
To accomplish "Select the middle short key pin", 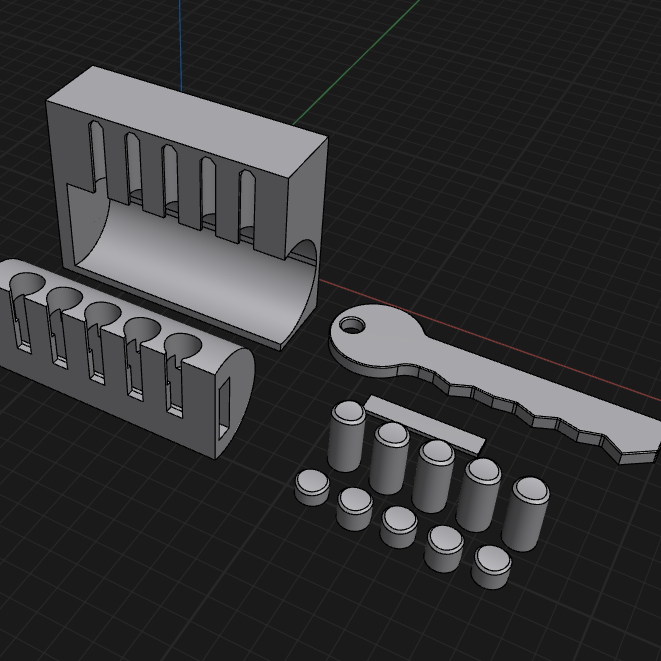I will (399, 527).
